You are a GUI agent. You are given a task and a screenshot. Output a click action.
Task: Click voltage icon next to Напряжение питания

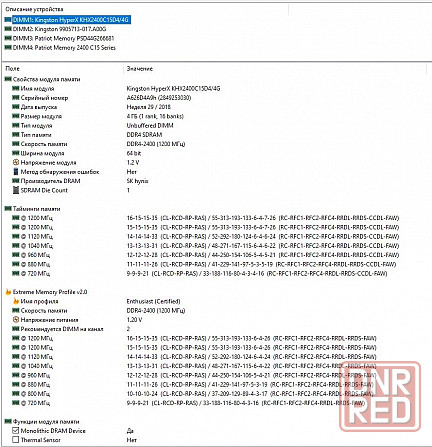pyautogui.click(x=16, y=320)
